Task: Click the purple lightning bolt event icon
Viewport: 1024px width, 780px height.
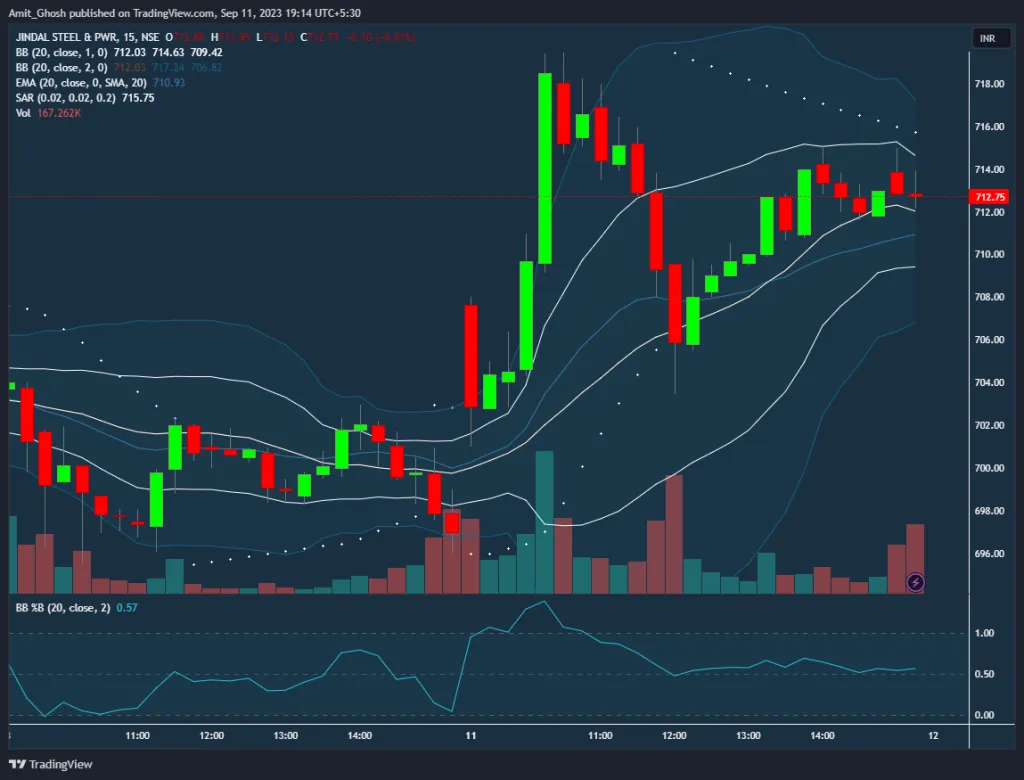Action: (915, 581)
